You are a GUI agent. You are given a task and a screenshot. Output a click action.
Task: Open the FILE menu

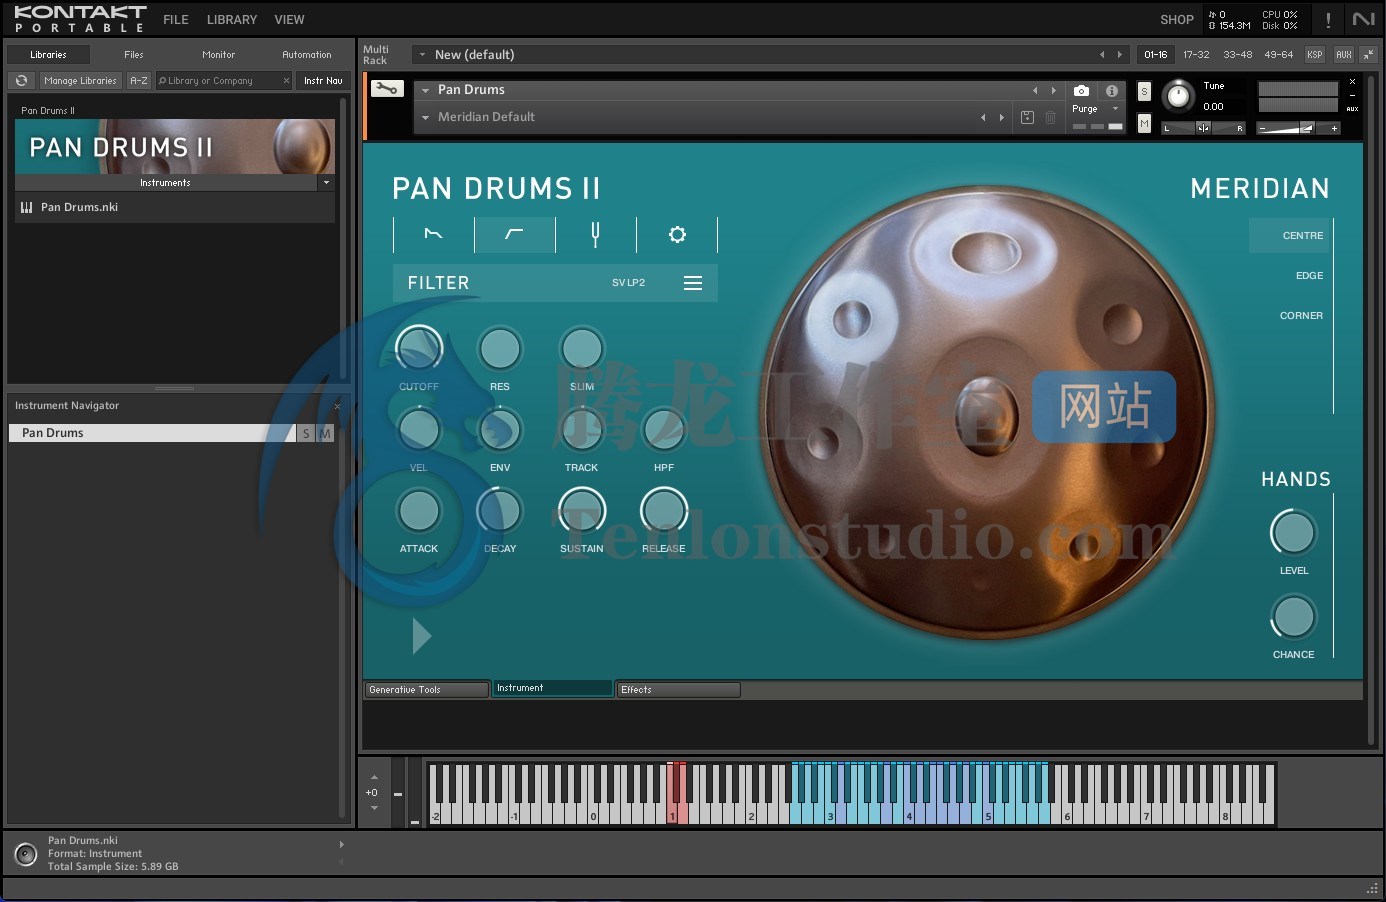[176, 20]
